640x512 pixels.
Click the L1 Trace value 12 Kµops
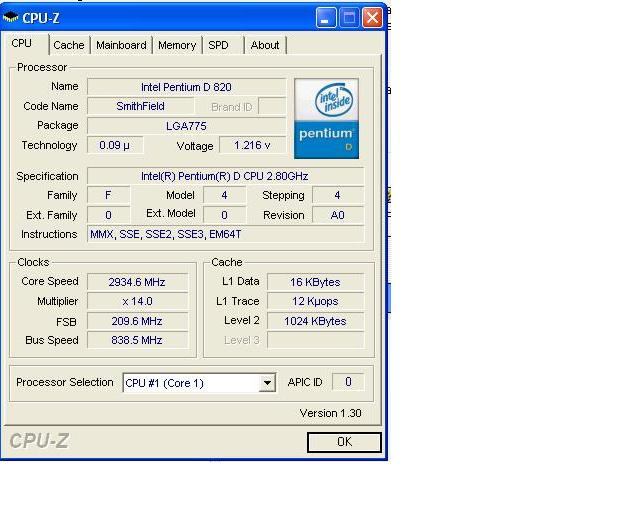pyautogui.click(x=315, y=301)
